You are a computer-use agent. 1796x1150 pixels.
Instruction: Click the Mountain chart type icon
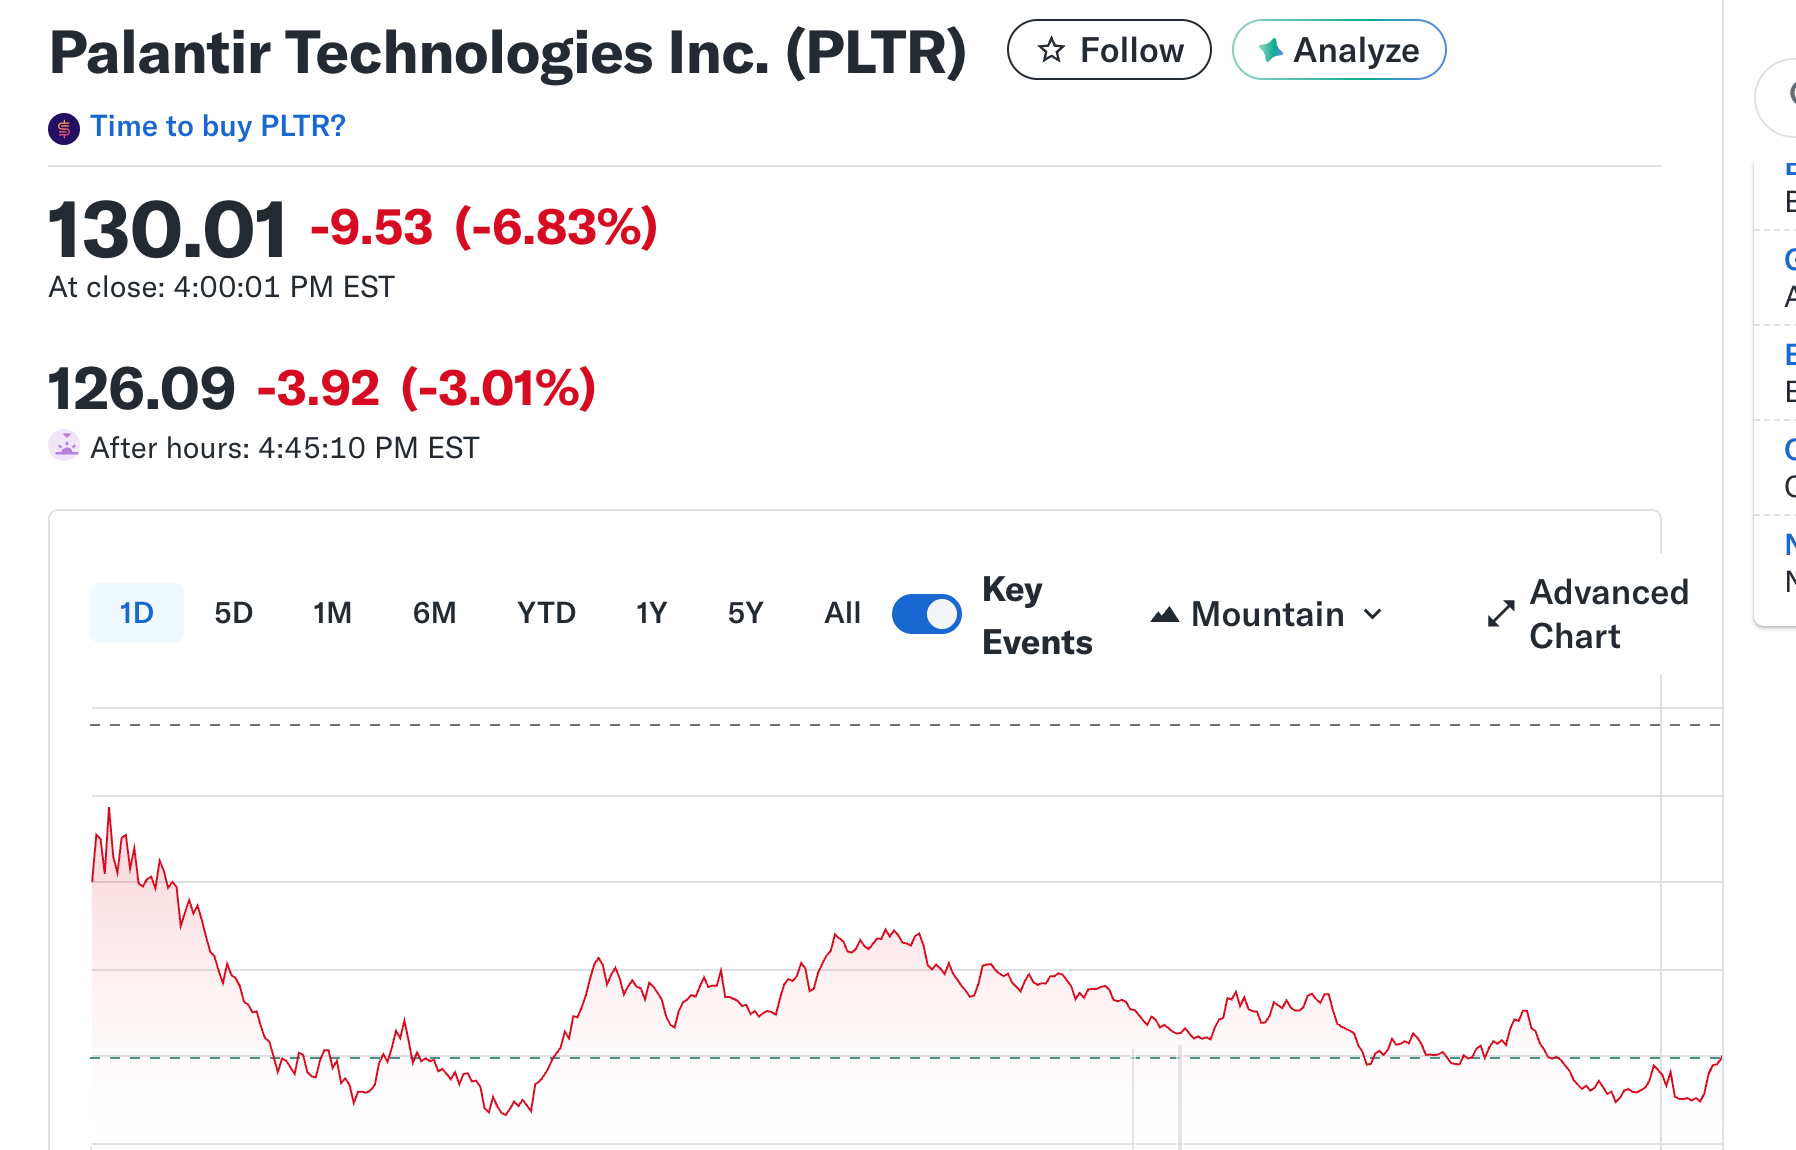1165,614
